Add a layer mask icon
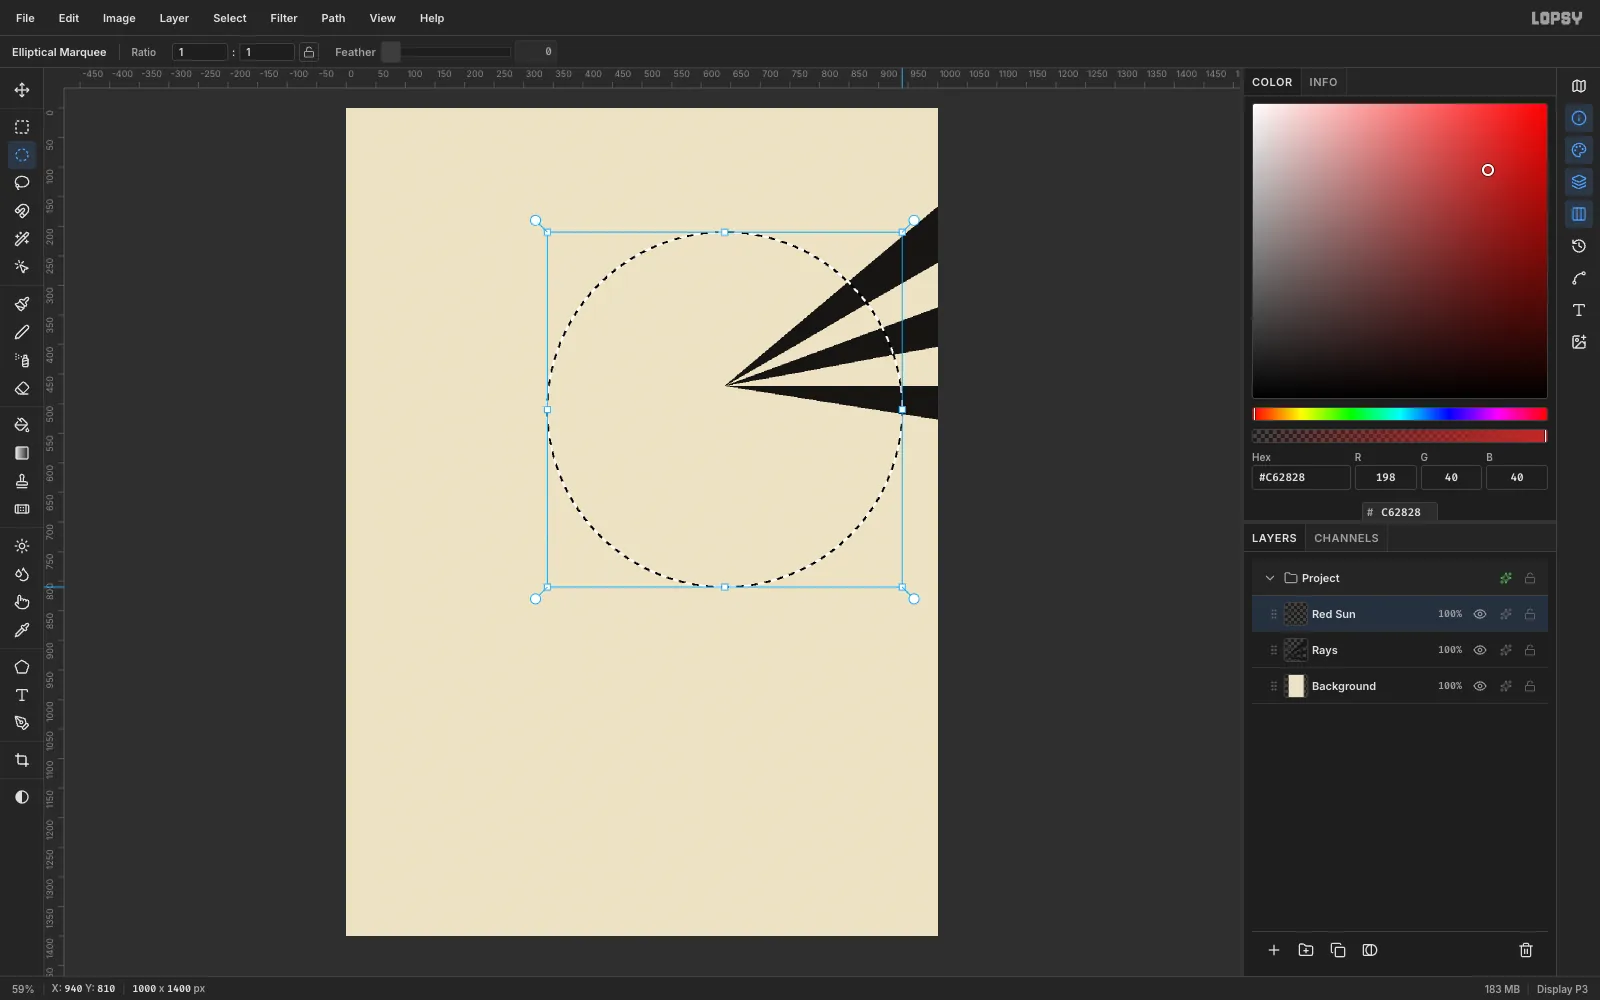1600x1000 pixels. tap(1370, 950)
